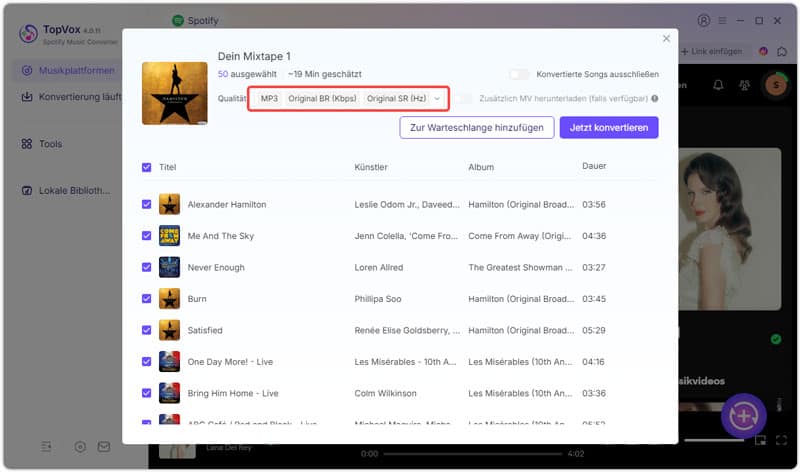The width and height of the screenshot is (800, 472).
Task: Click the info icon next to MV herunterladen
Action: 655,98
